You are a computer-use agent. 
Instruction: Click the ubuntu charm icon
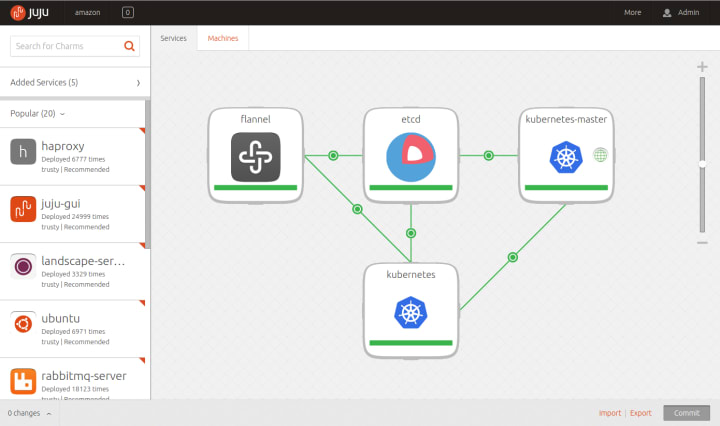coord(23,324)
